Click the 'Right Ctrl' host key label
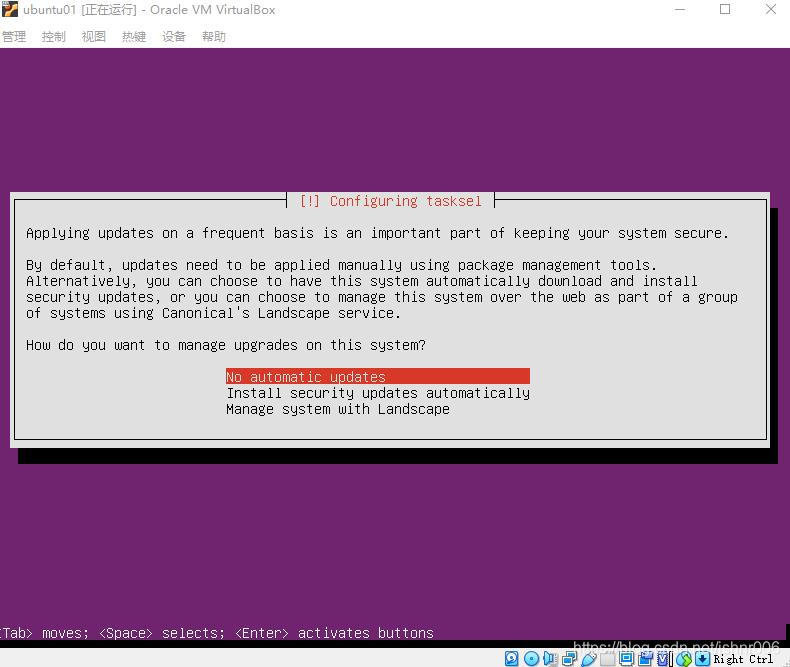The width and height of the screenshot is (790, 667). [x=743, y=659]
